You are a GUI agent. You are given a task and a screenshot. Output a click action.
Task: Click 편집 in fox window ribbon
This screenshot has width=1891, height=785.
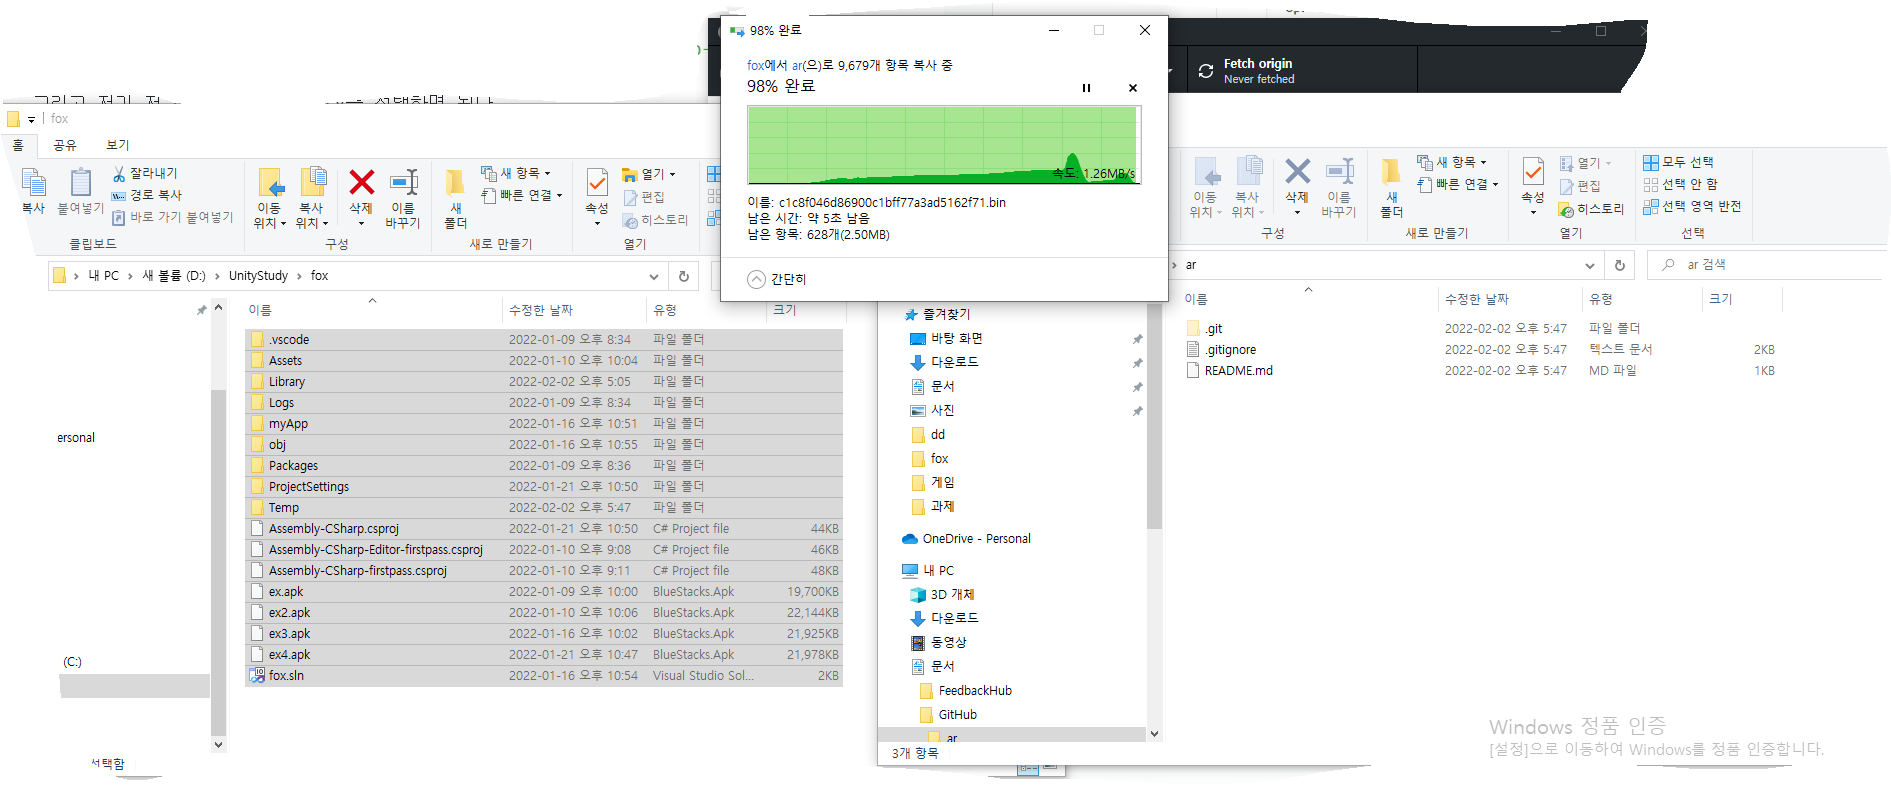point(643,197)
